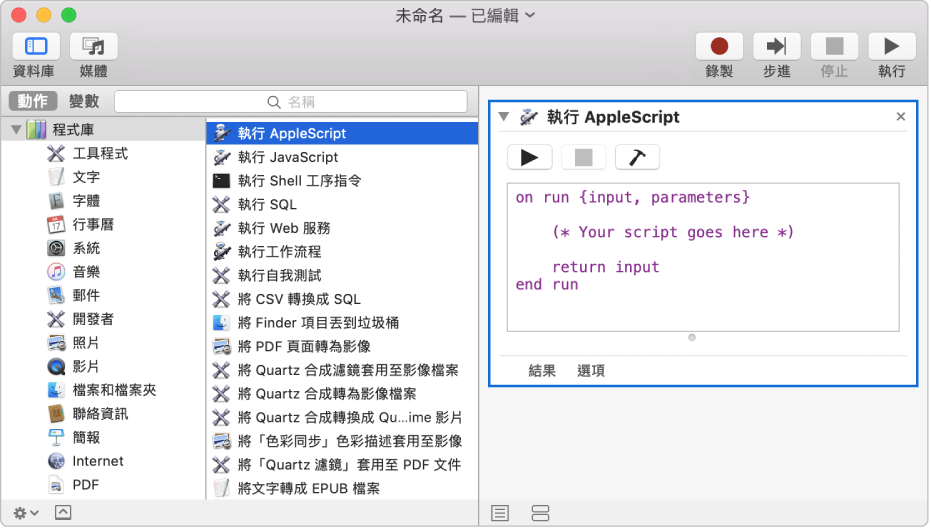
Task: Open the gear action menu dropdown
Action: (26, 513)
